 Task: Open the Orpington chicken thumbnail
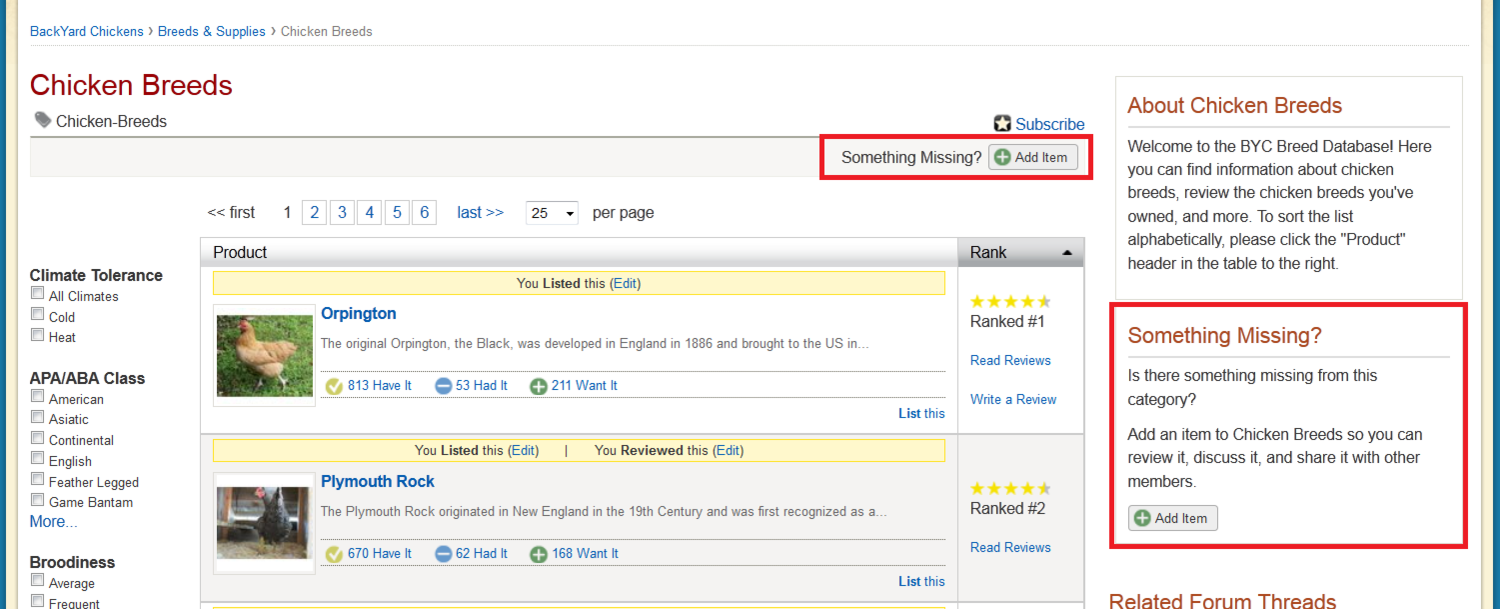pyautogui.click(x=264, y=355)
